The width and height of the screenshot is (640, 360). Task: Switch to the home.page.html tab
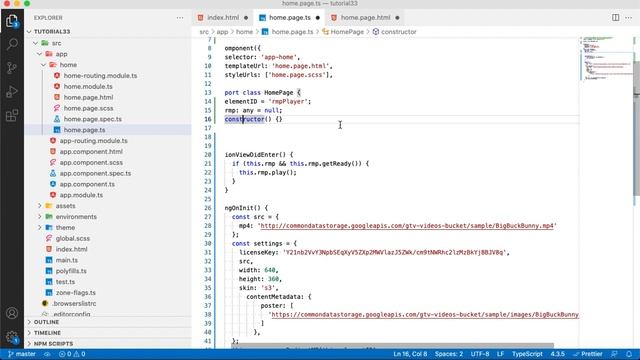365,18
